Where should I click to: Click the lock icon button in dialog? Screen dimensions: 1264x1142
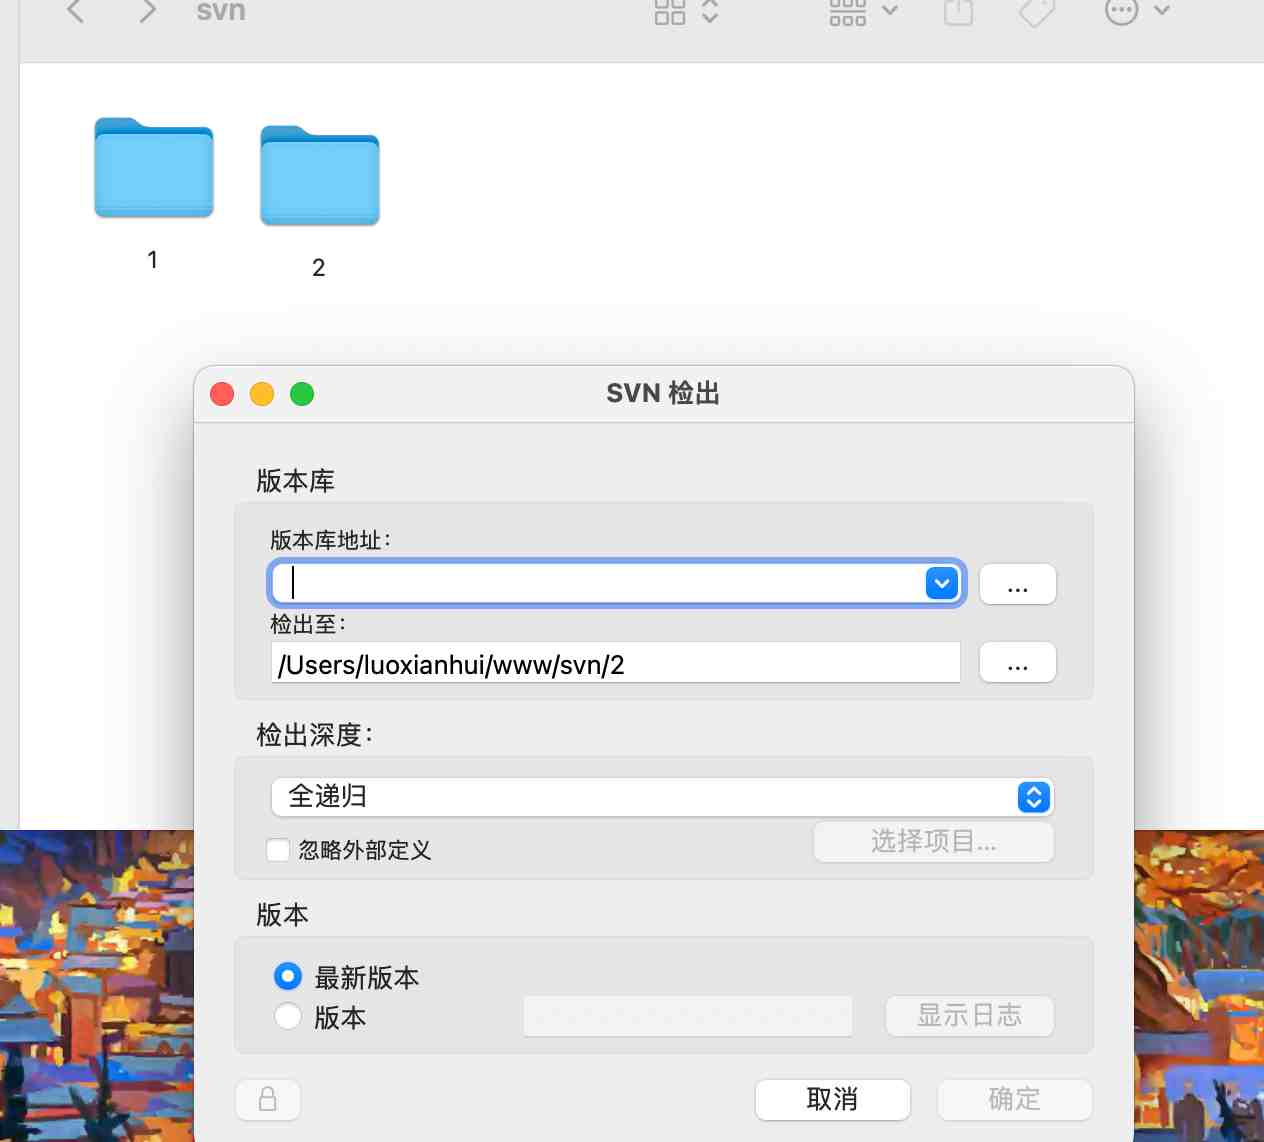[x=268, y=1099]
